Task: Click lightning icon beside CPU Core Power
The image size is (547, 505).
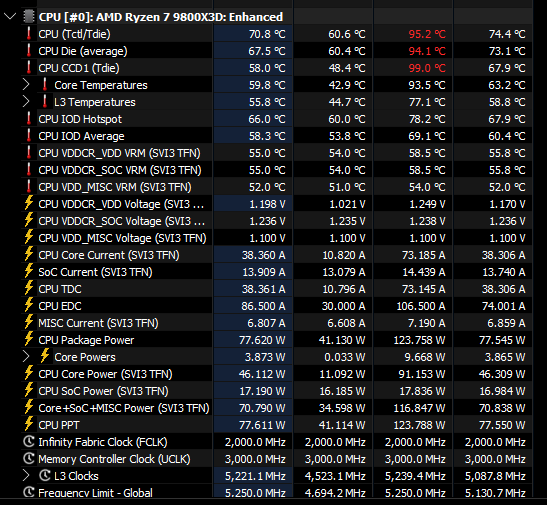Action: pos(29,373)
